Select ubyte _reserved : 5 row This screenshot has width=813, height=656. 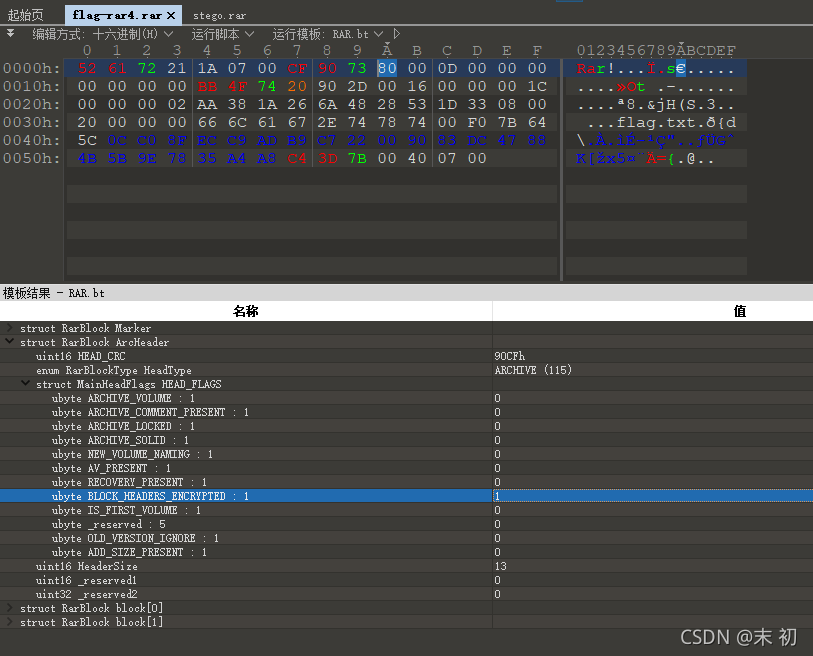coord(406,524)
